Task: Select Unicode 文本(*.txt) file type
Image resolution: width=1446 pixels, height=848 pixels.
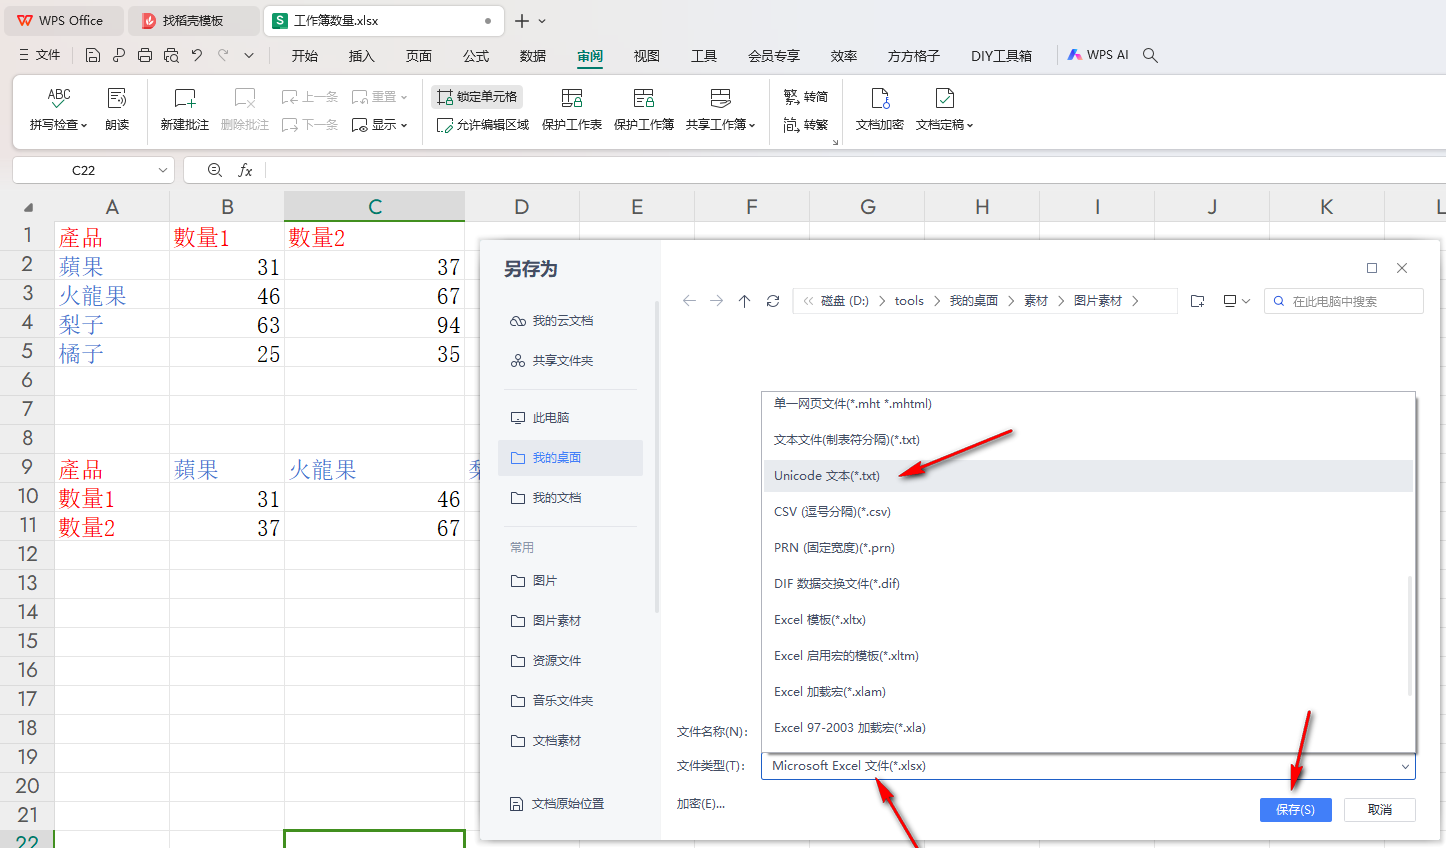Action: tap(1087, 476)
